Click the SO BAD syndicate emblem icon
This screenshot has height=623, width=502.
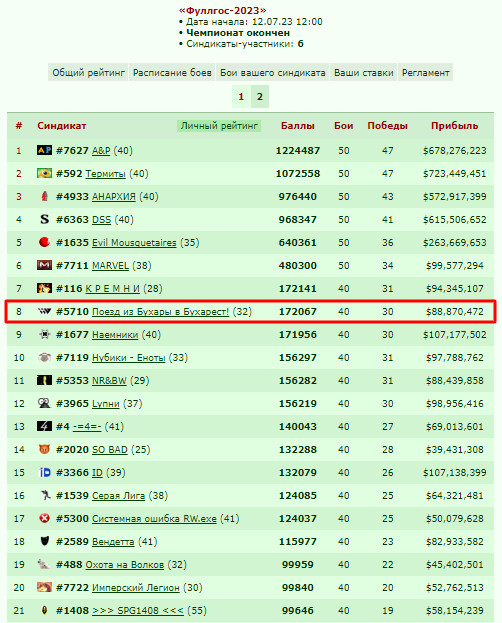44,449
